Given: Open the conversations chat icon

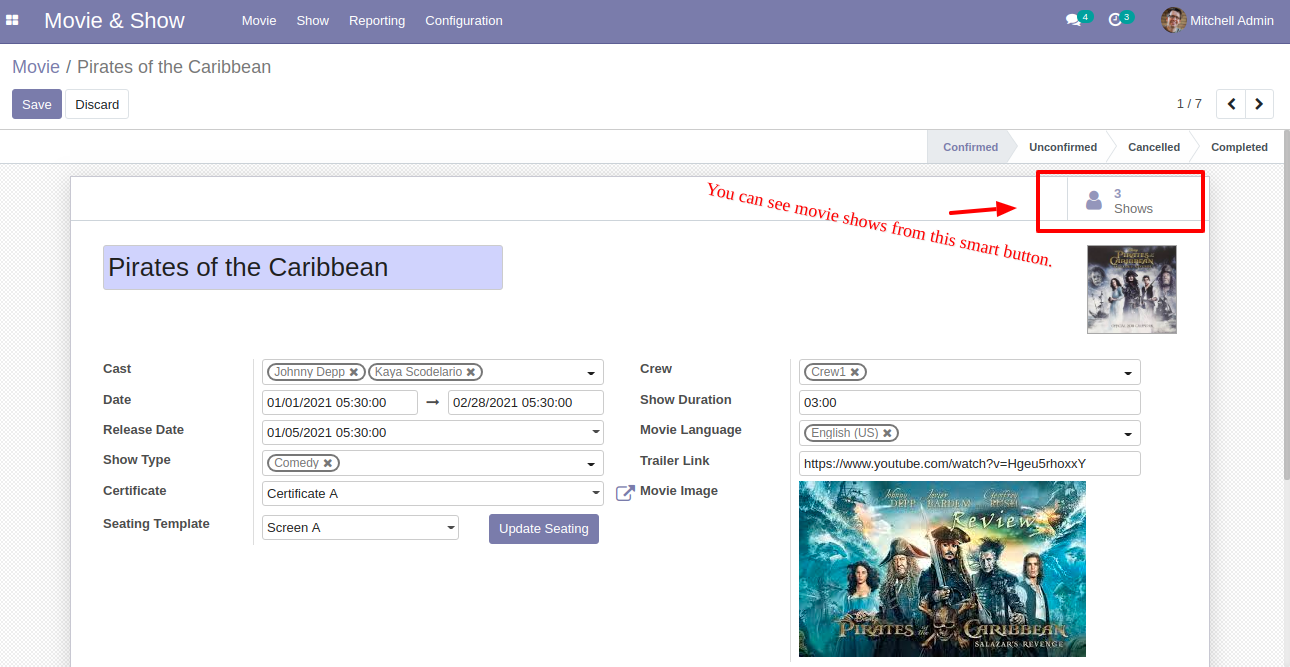Looking at the screenshot, I should pos(1073,20).
